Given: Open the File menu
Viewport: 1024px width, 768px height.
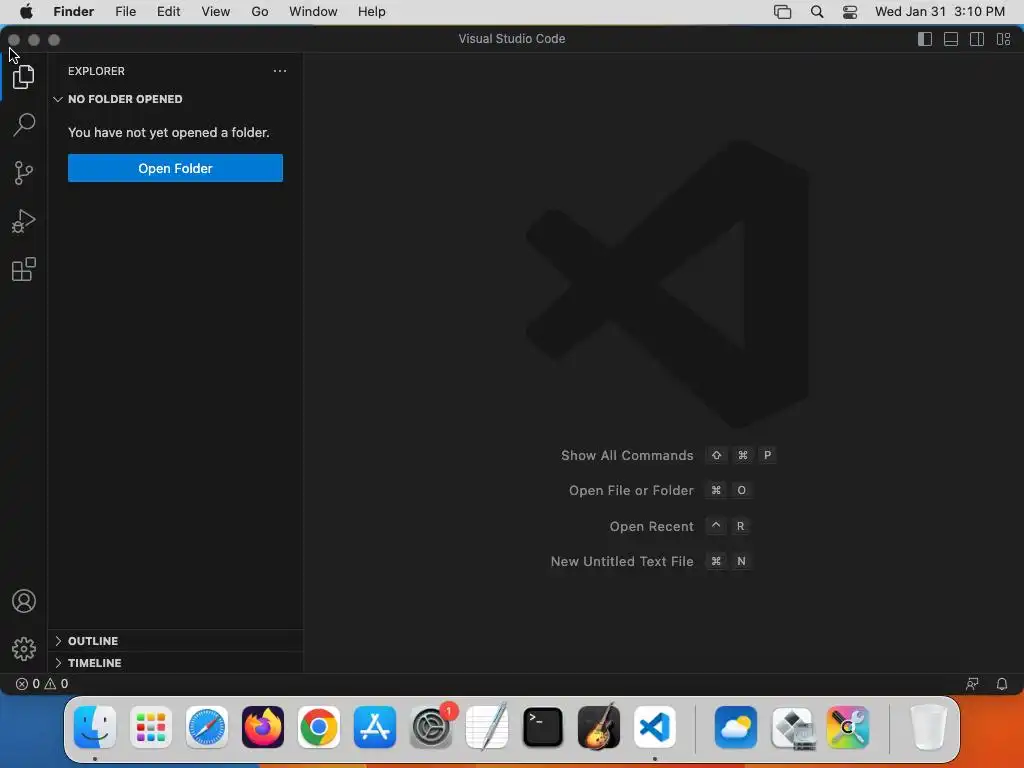Looking at the screenshot, I should [125, 12].
